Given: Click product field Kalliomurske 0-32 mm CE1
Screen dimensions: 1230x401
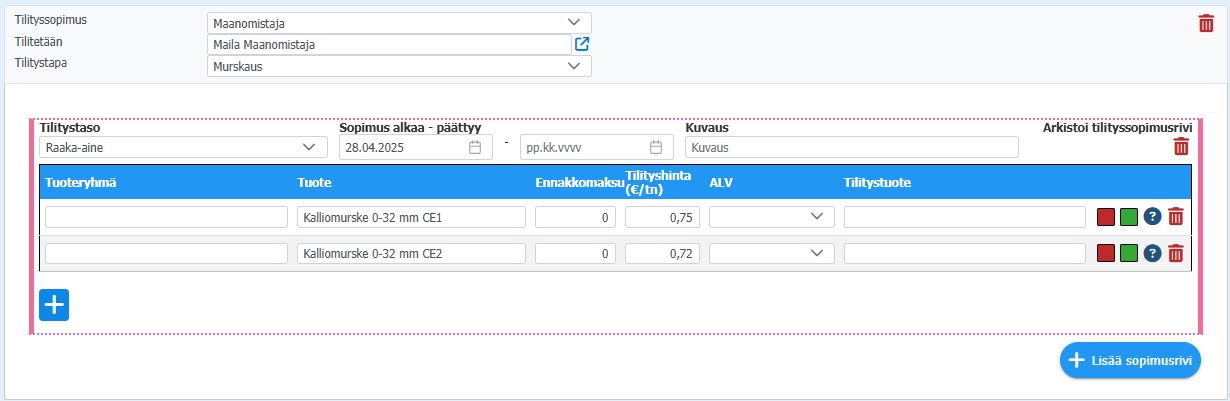Looking at the screenshot, I should pos(411,217).
